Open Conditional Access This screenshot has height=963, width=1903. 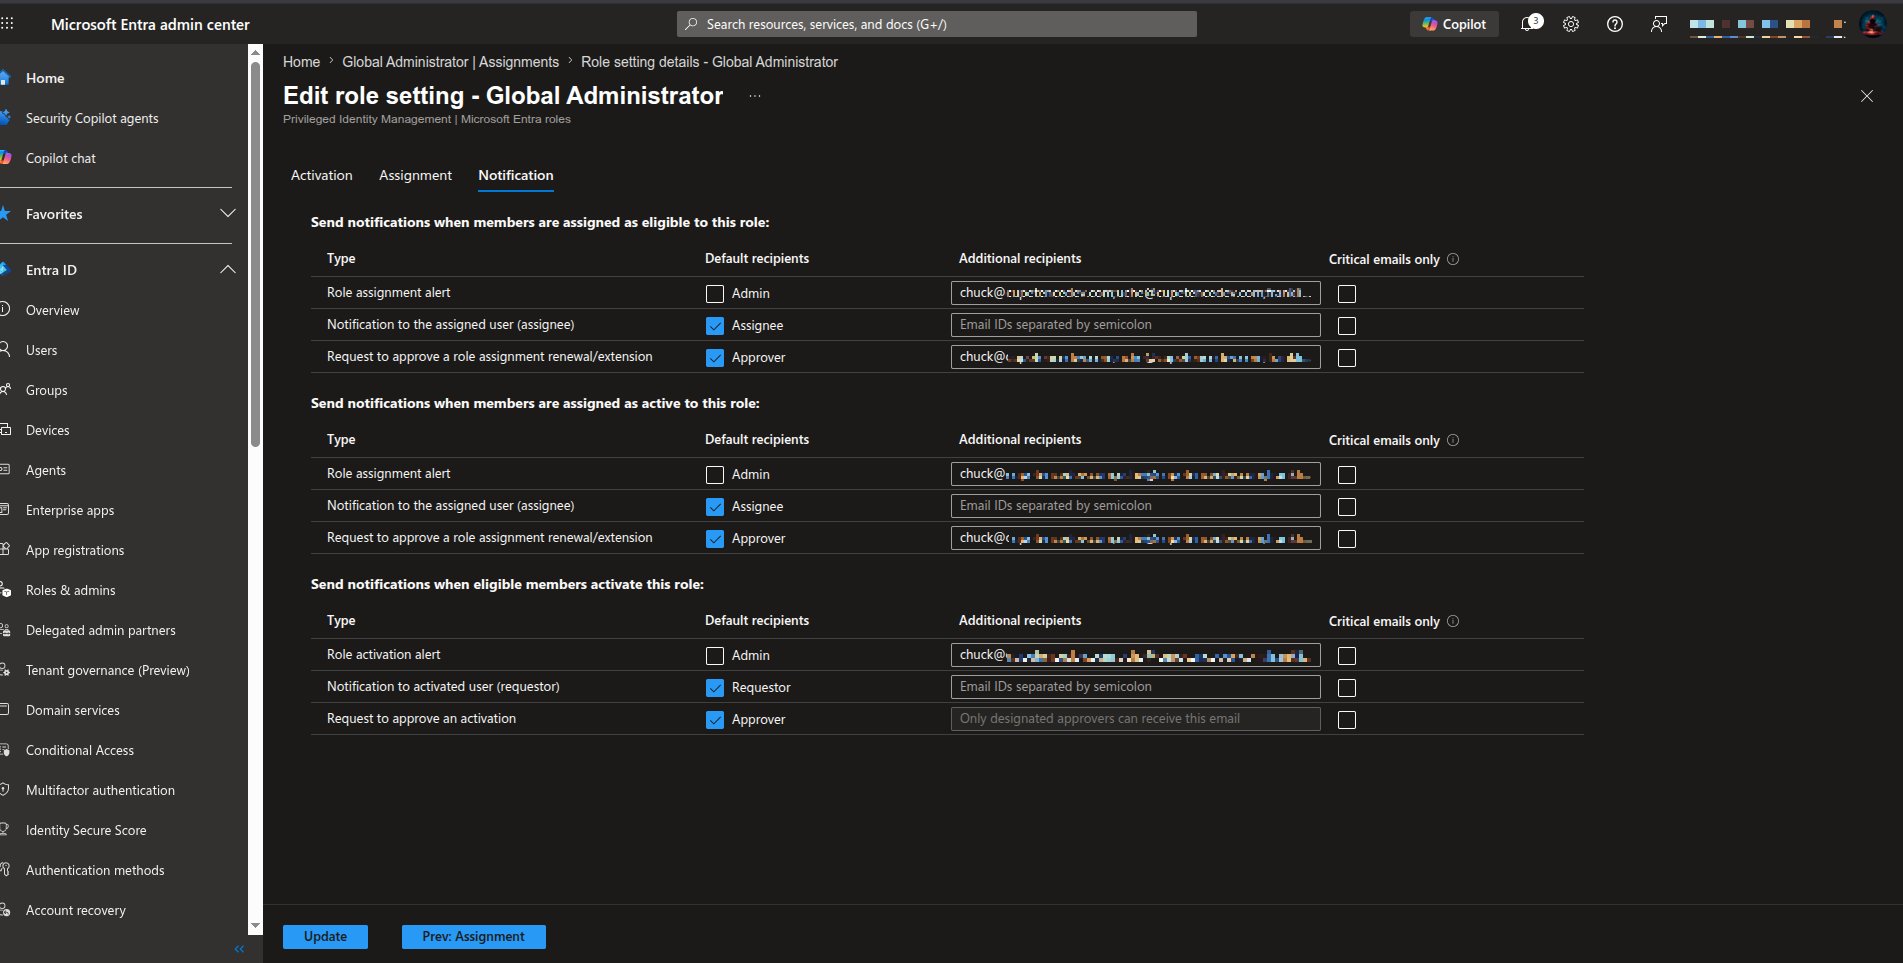[x=79, y=750]
